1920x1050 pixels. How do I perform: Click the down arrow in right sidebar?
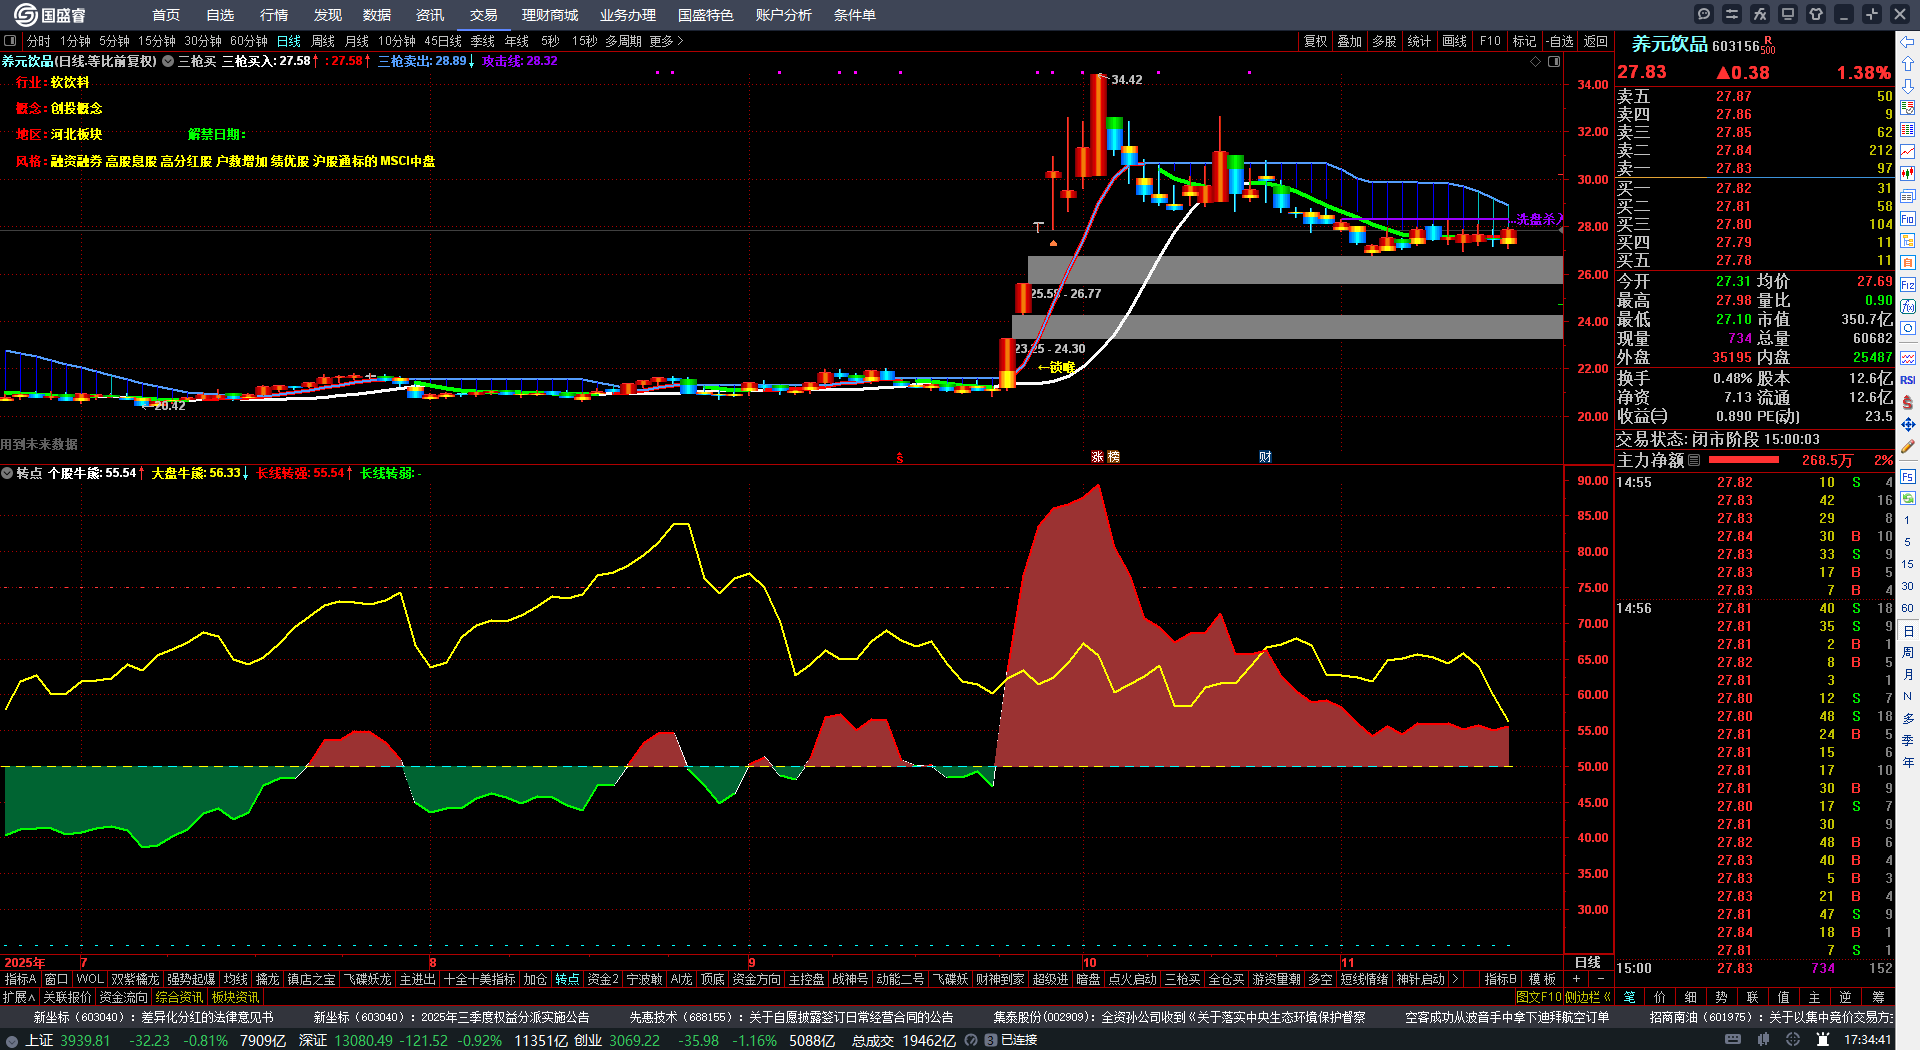1908,86
